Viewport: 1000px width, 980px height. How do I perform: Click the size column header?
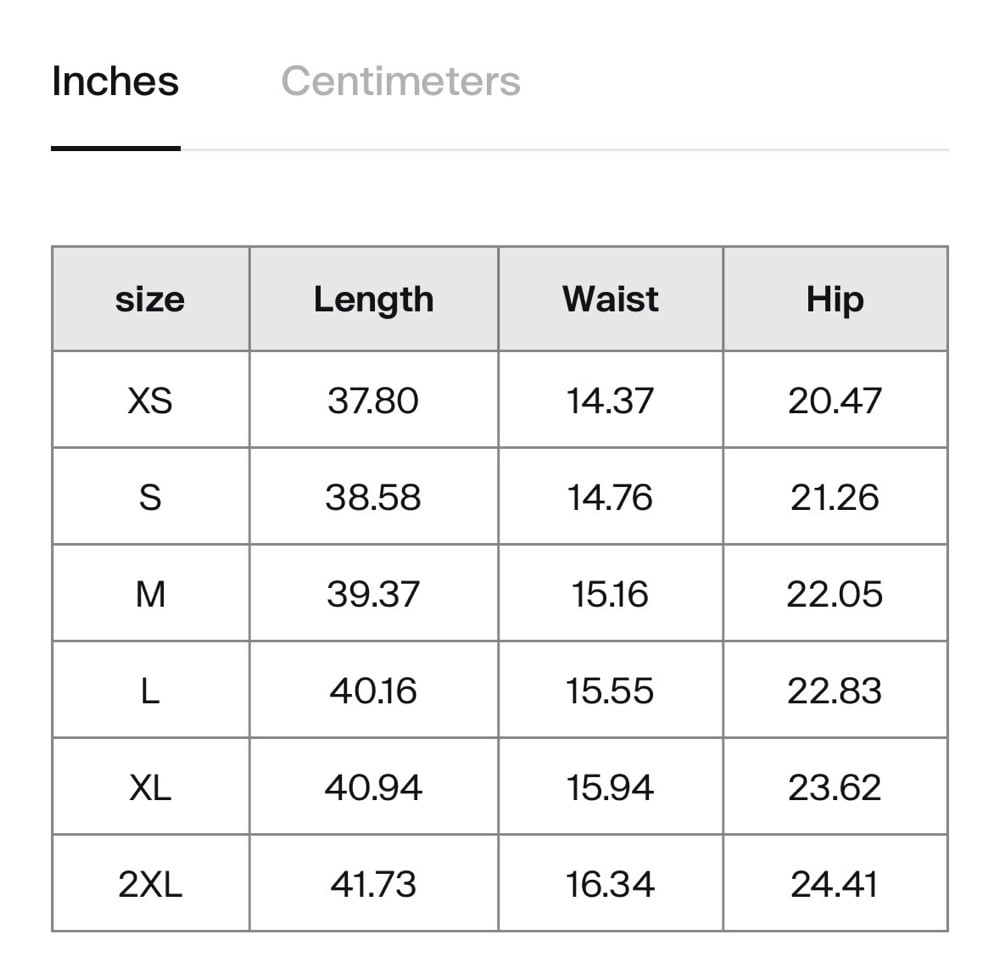click(150, 299)
